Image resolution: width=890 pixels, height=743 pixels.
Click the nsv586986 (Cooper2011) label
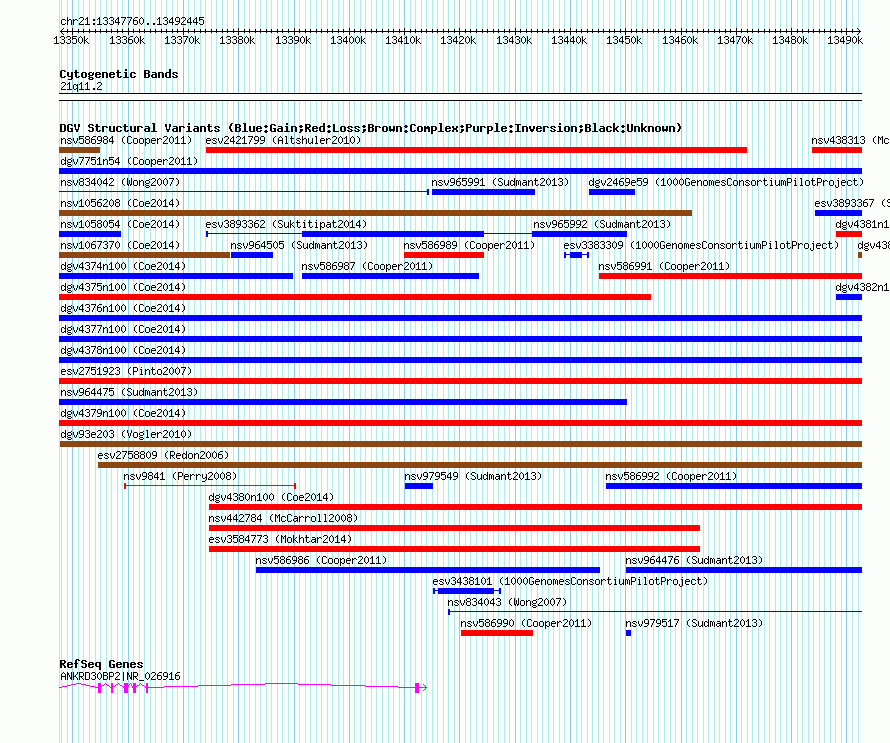321,560
